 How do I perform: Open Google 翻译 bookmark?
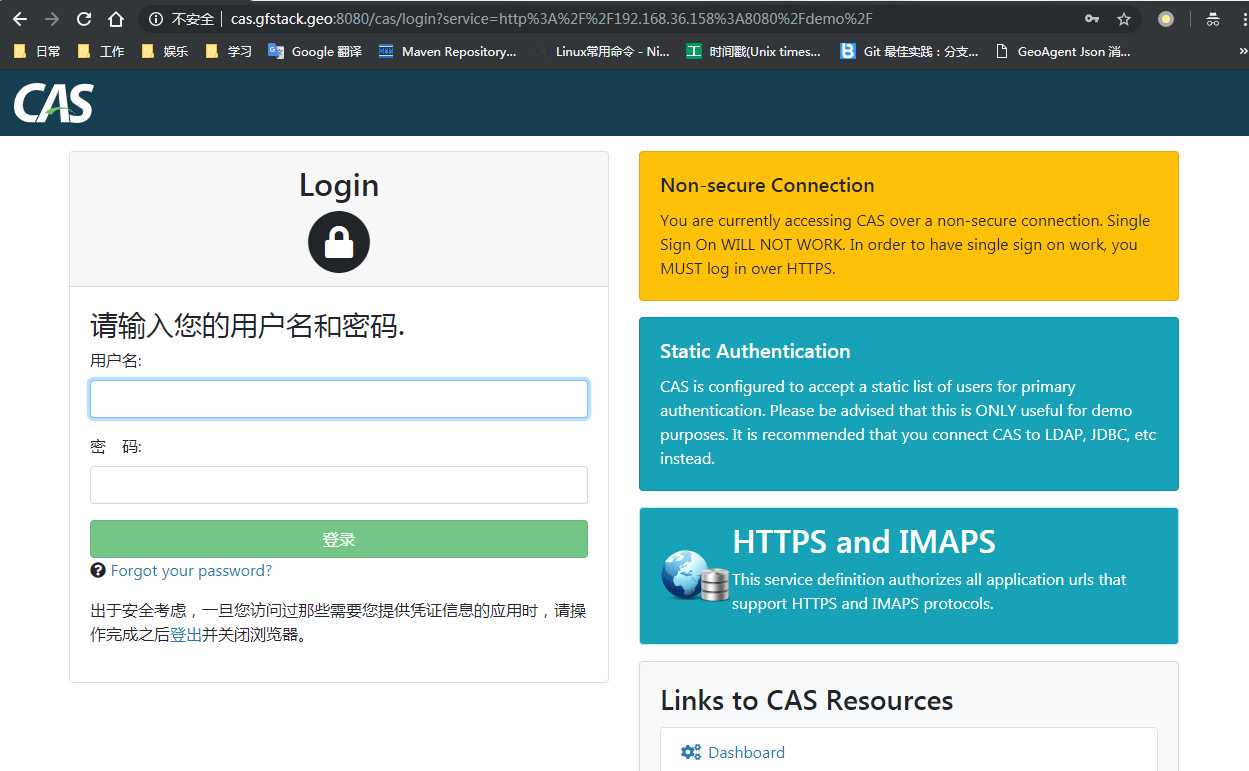(315, 51)
